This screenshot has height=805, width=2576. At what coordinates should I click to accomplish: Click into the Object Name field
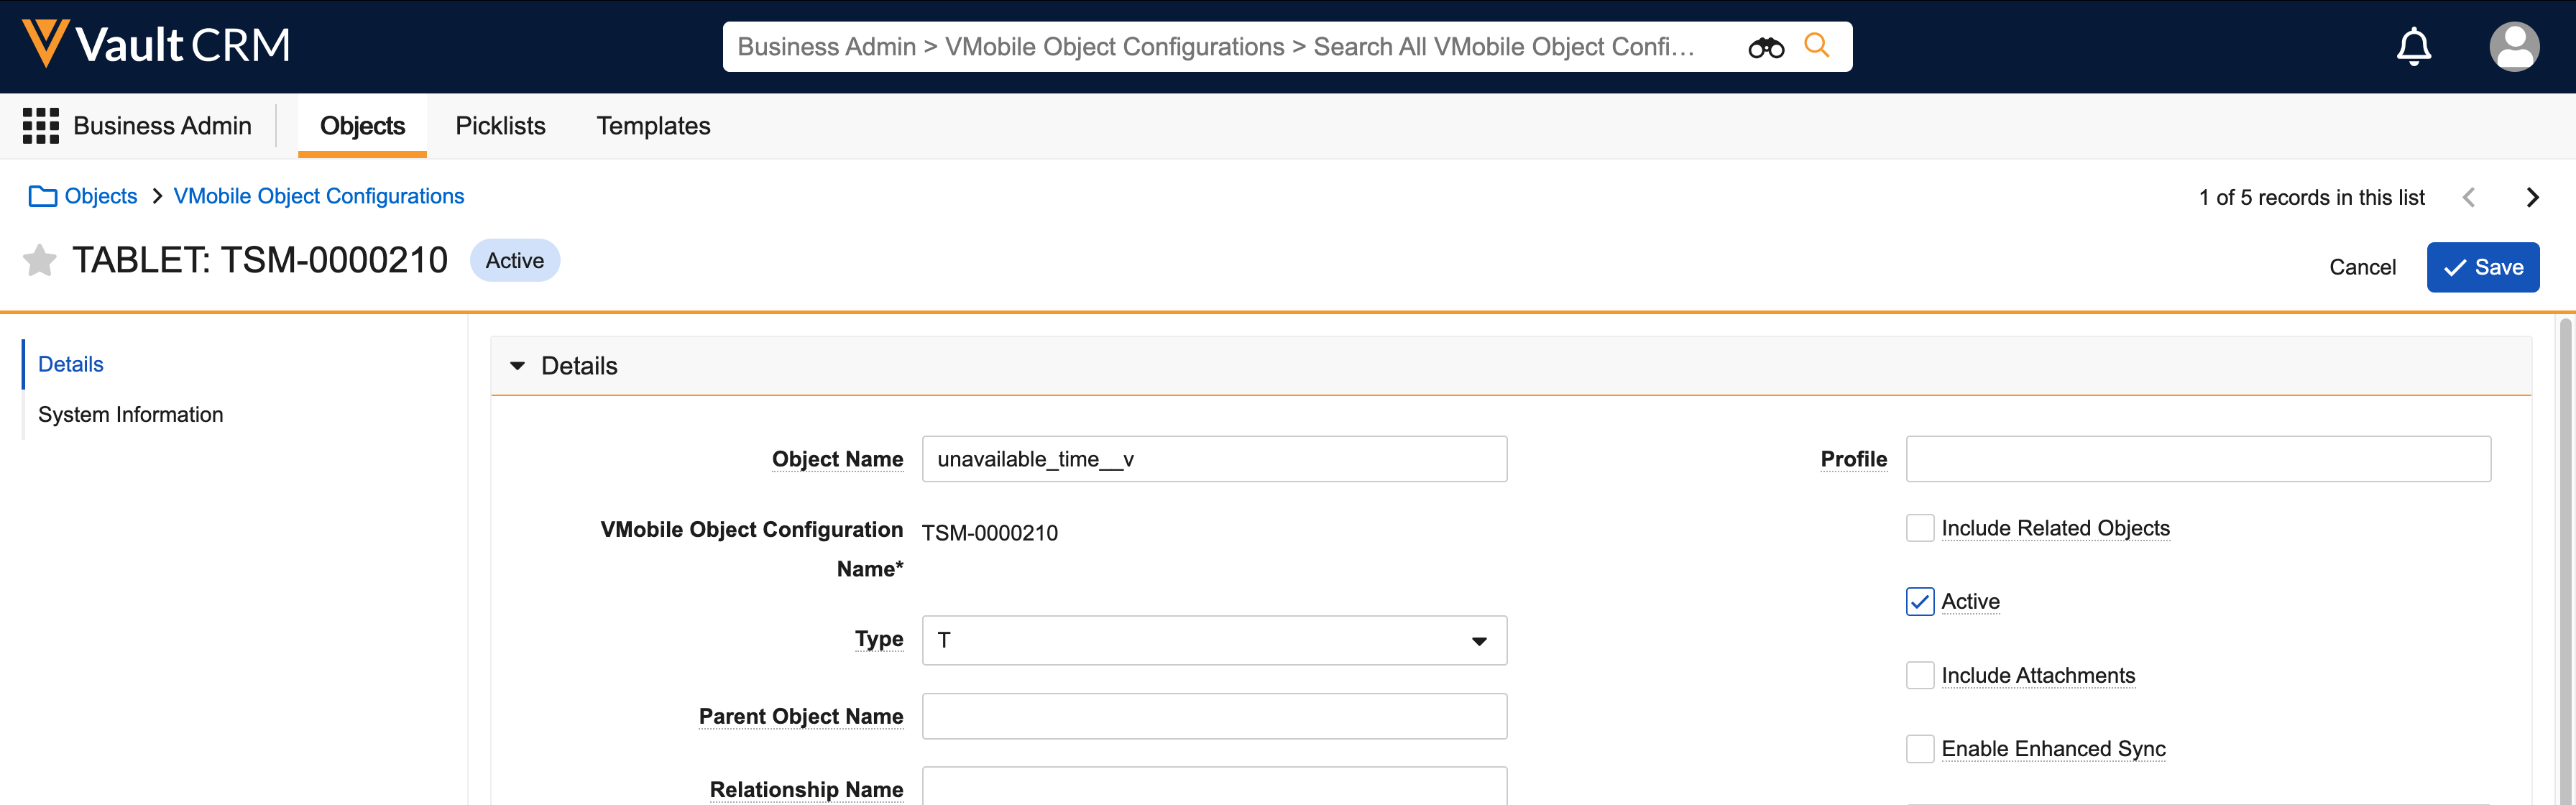1213,459
